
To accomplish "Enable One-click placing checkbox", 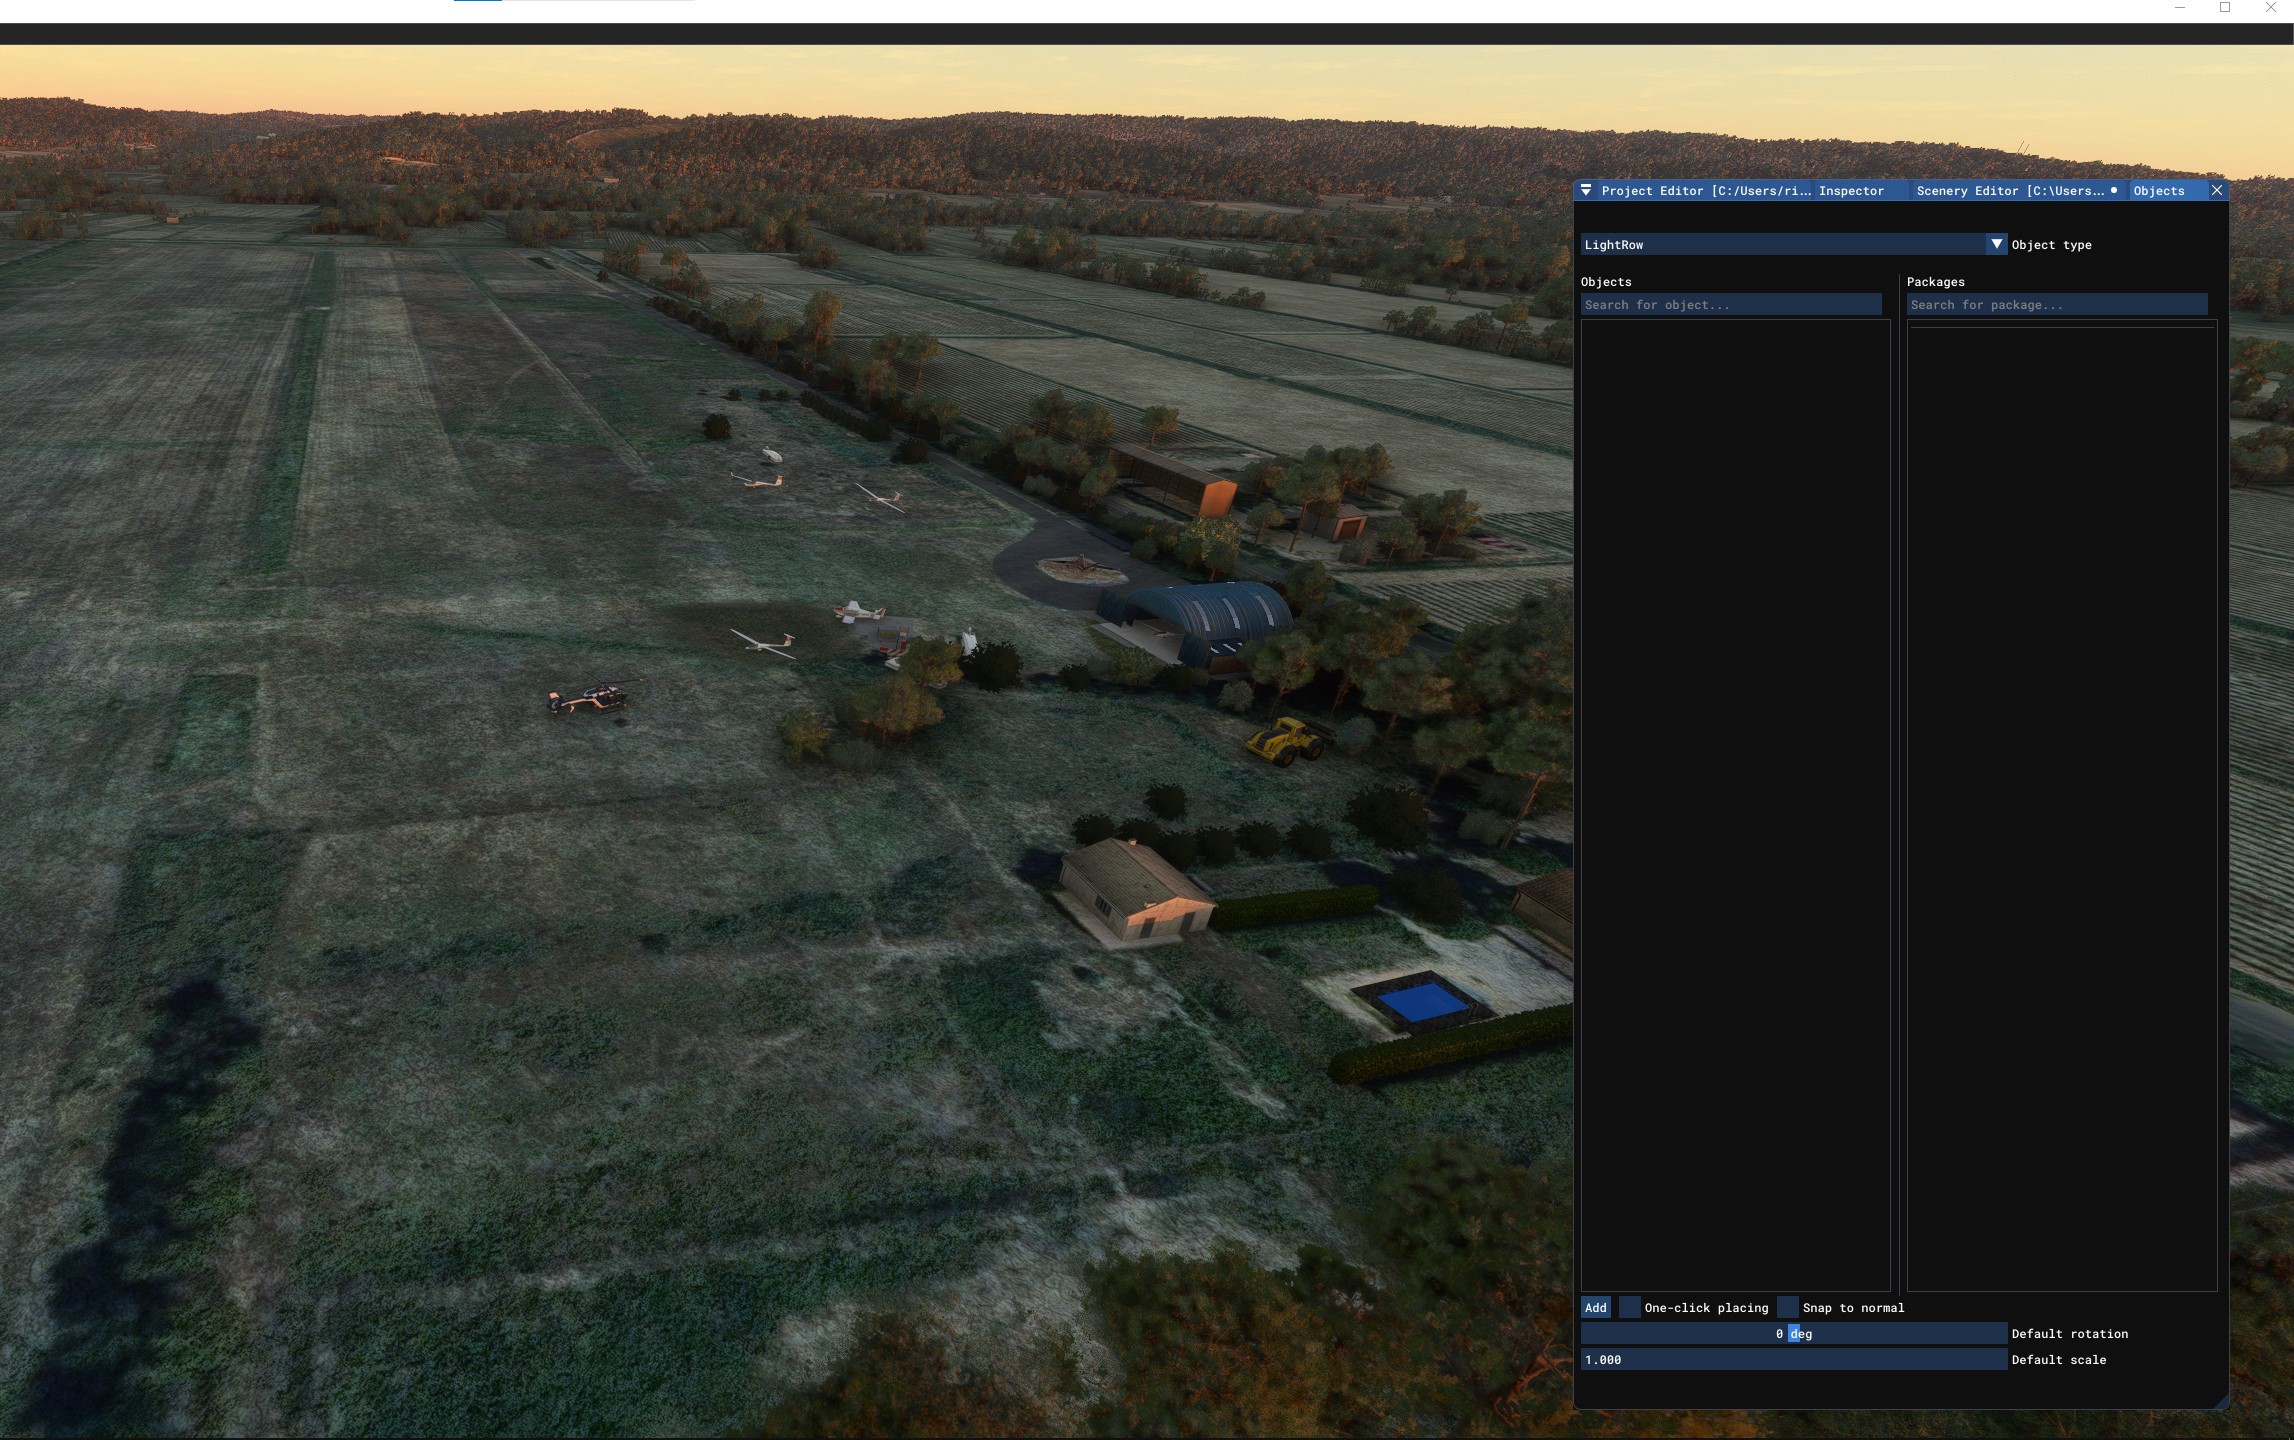I will point(1630,1308).
